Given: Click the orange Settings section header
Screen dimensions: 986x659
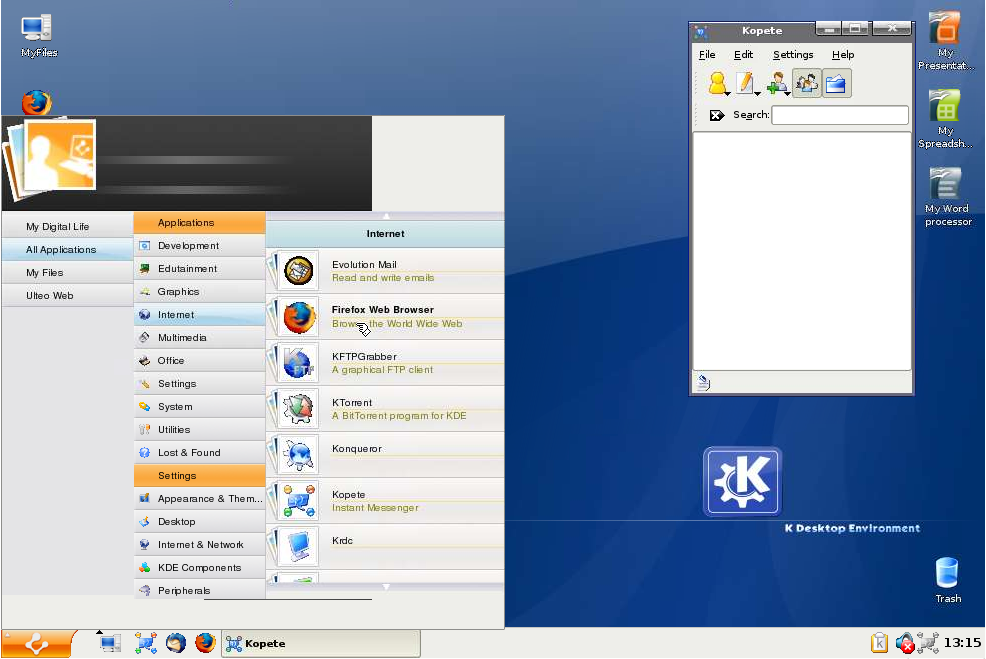Looking at the screenshot, I should (199, 476).
